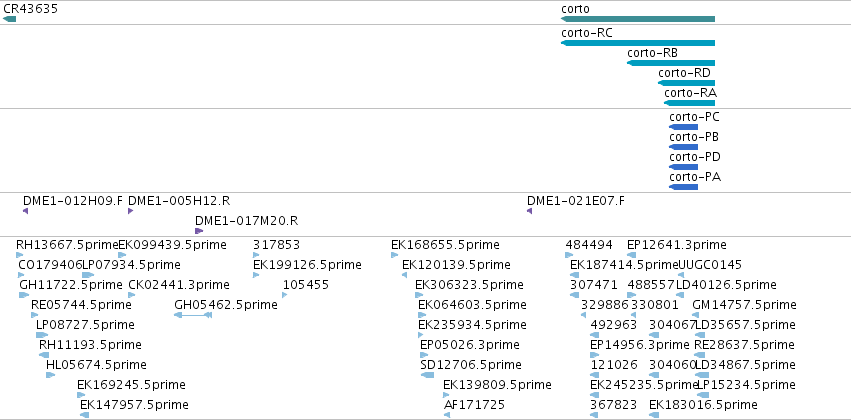Click the LP07934.5prime EST label
The width and height of the screenshot is (851, 420).
131,265
